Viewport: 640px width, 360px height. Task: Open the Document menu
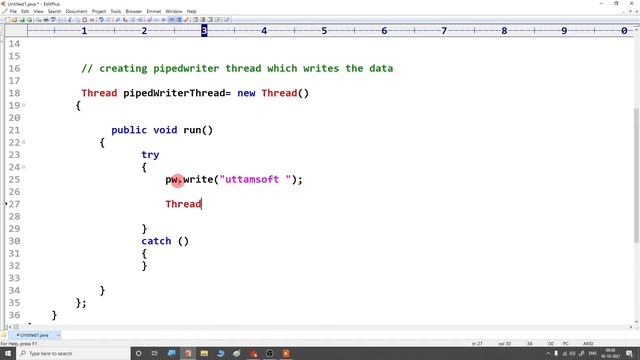(76, 11)
